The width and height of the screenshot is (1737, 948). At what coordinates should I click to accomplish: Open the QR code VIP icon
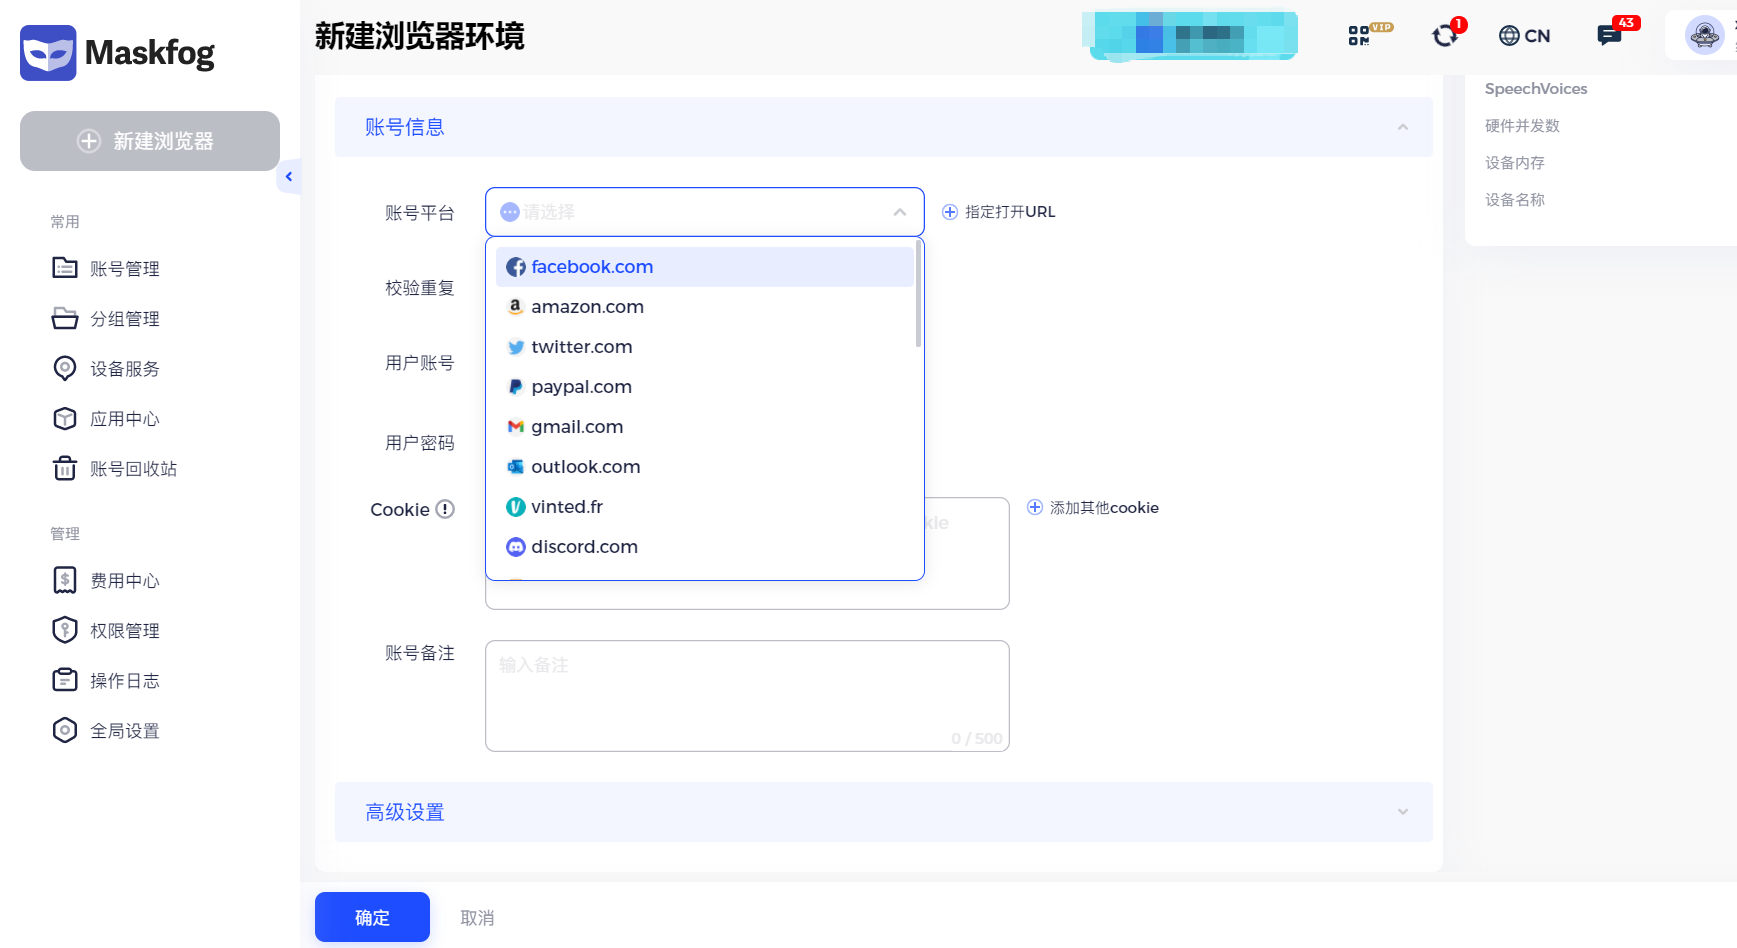coord(1359,36)
